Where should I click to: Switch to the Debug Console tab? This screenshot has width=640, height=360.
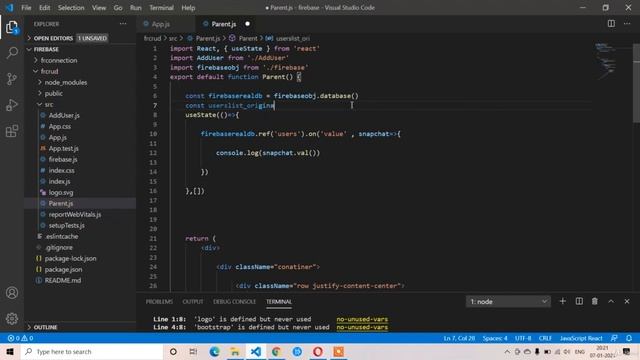(x=234, y=302)
